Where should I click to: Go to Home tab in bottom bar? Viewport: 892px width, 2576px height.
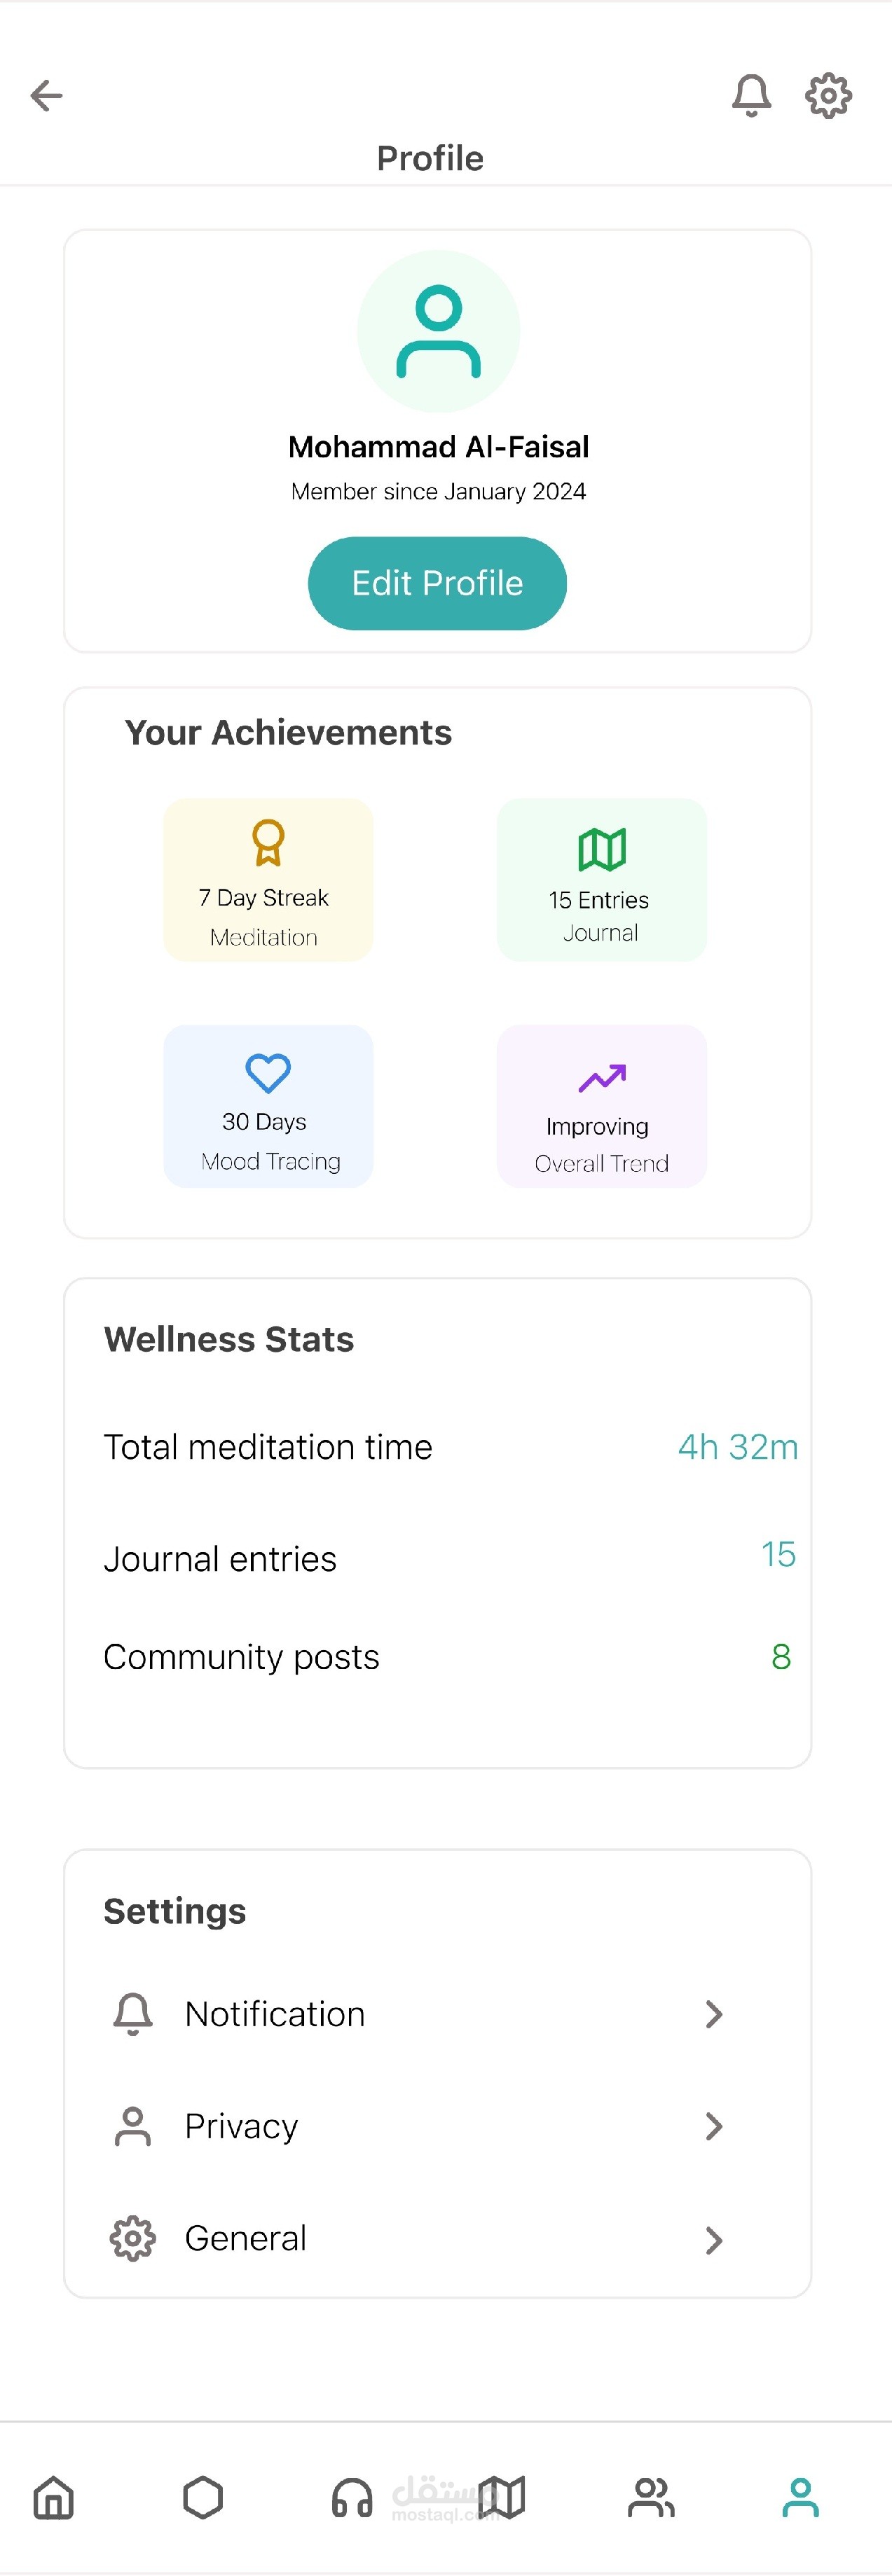pos(54,2497)
